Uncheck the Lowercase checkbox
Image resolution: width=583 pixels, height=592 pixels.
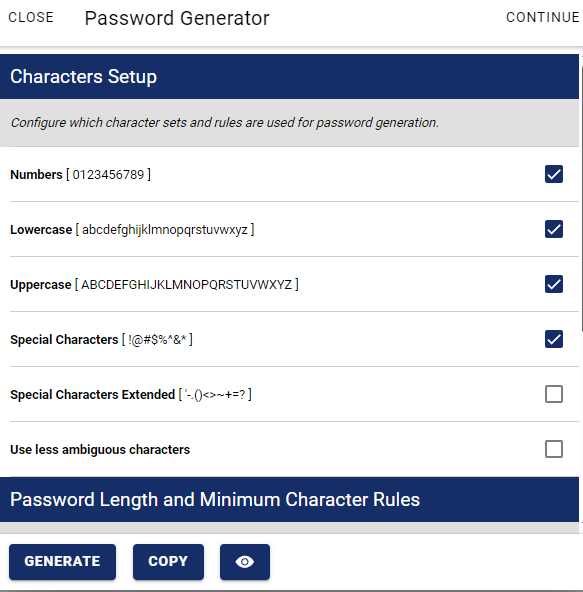554,229
